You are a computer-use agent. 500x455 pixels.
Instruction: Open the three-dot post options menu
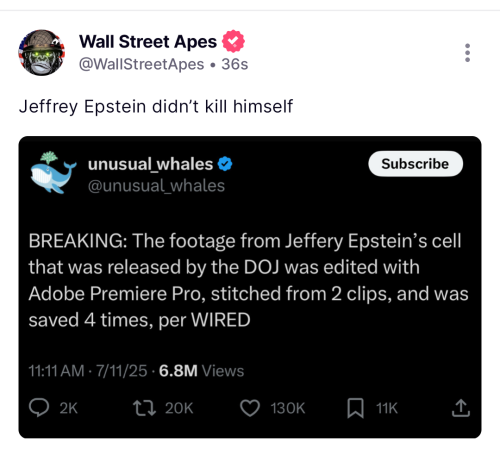467,53
